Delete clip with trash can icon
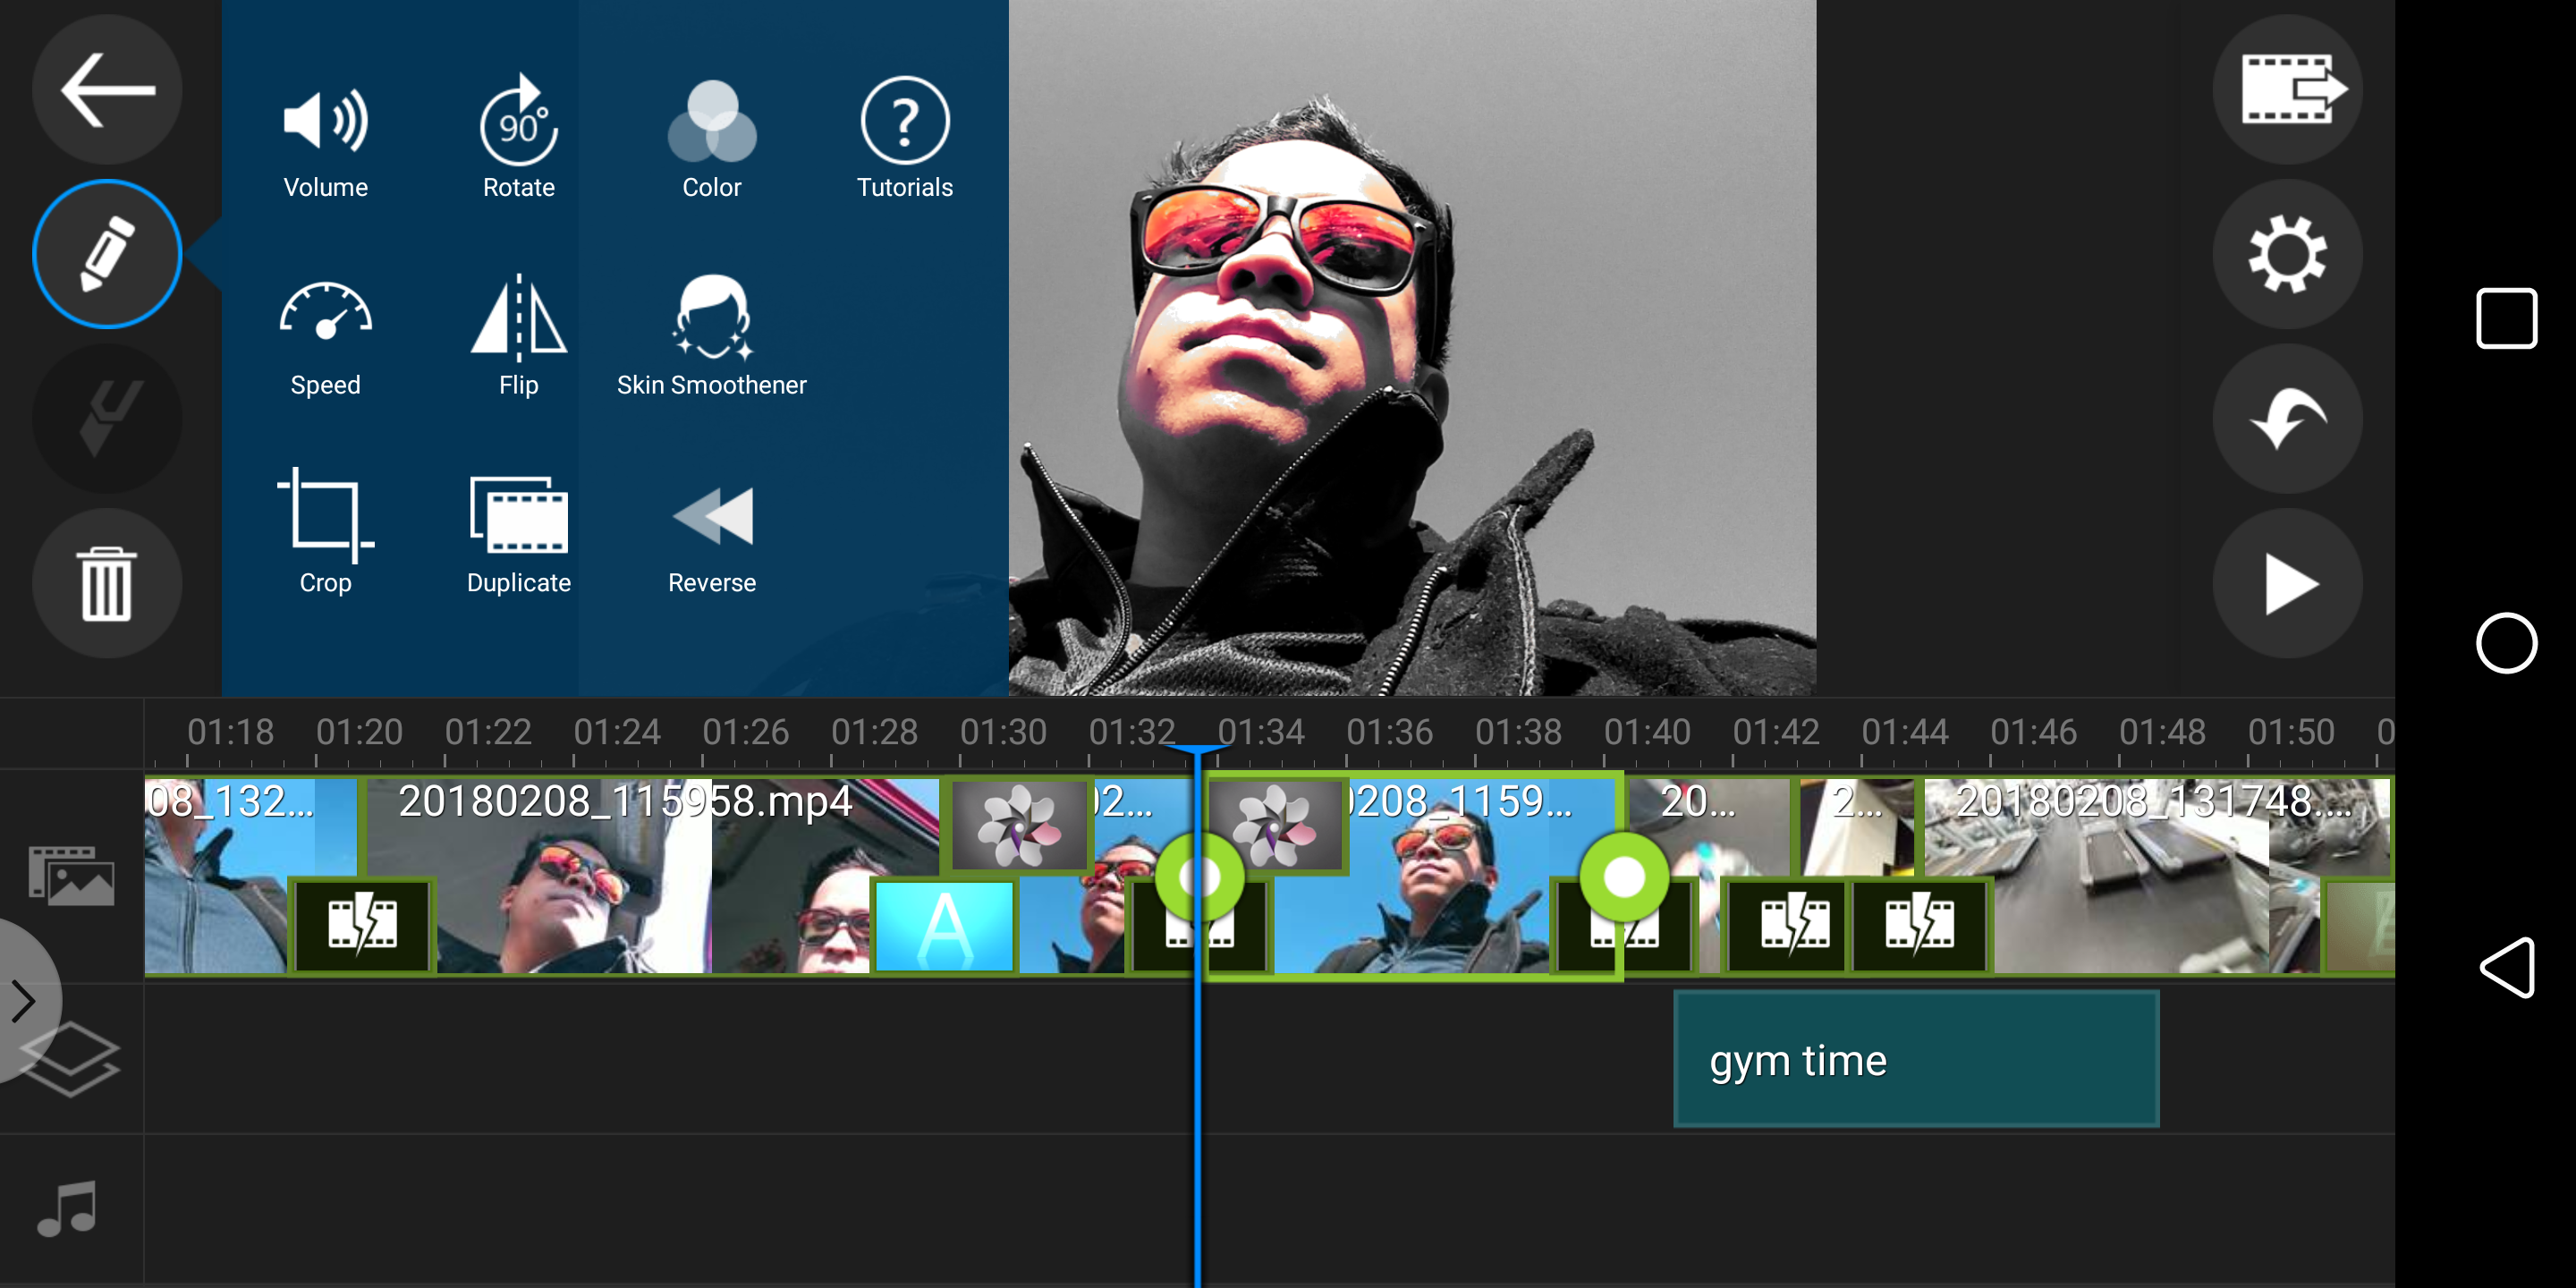 107,583
